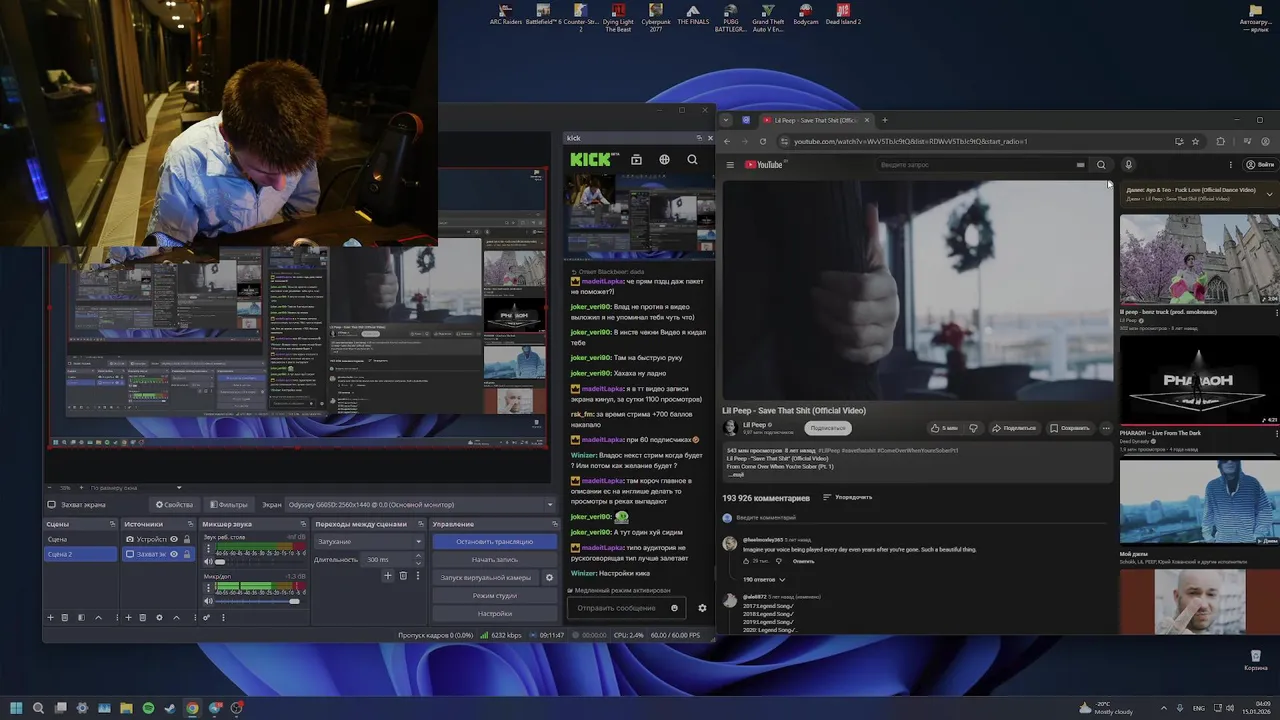Click Режим студии button
1280x720 pixels.
(494, 595)
